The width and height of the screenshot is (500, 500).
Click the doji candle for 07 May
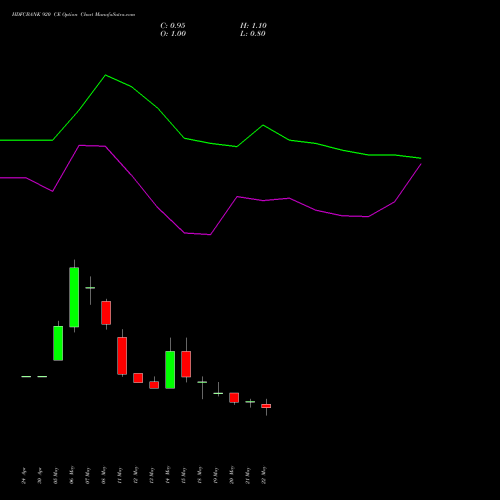point(90,288)
